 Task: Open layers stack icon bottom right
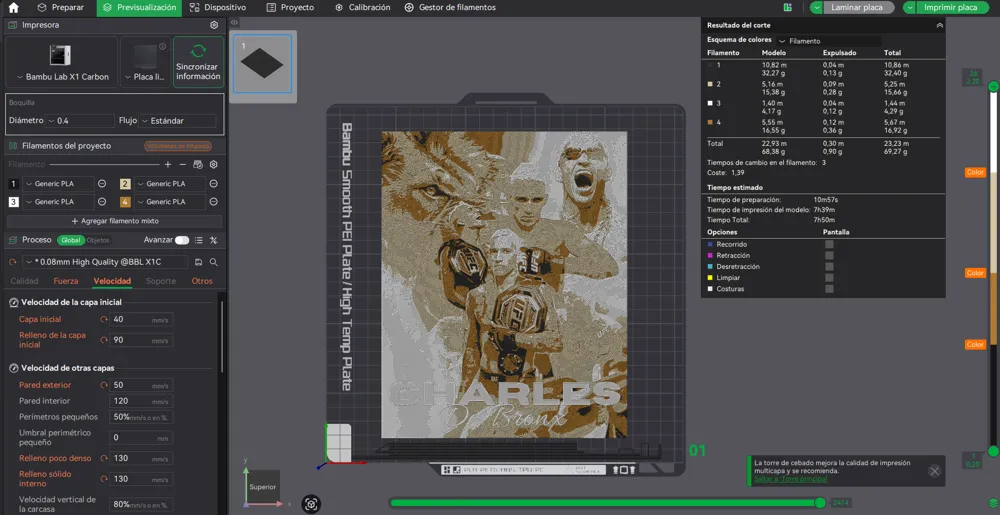(992, 504)
